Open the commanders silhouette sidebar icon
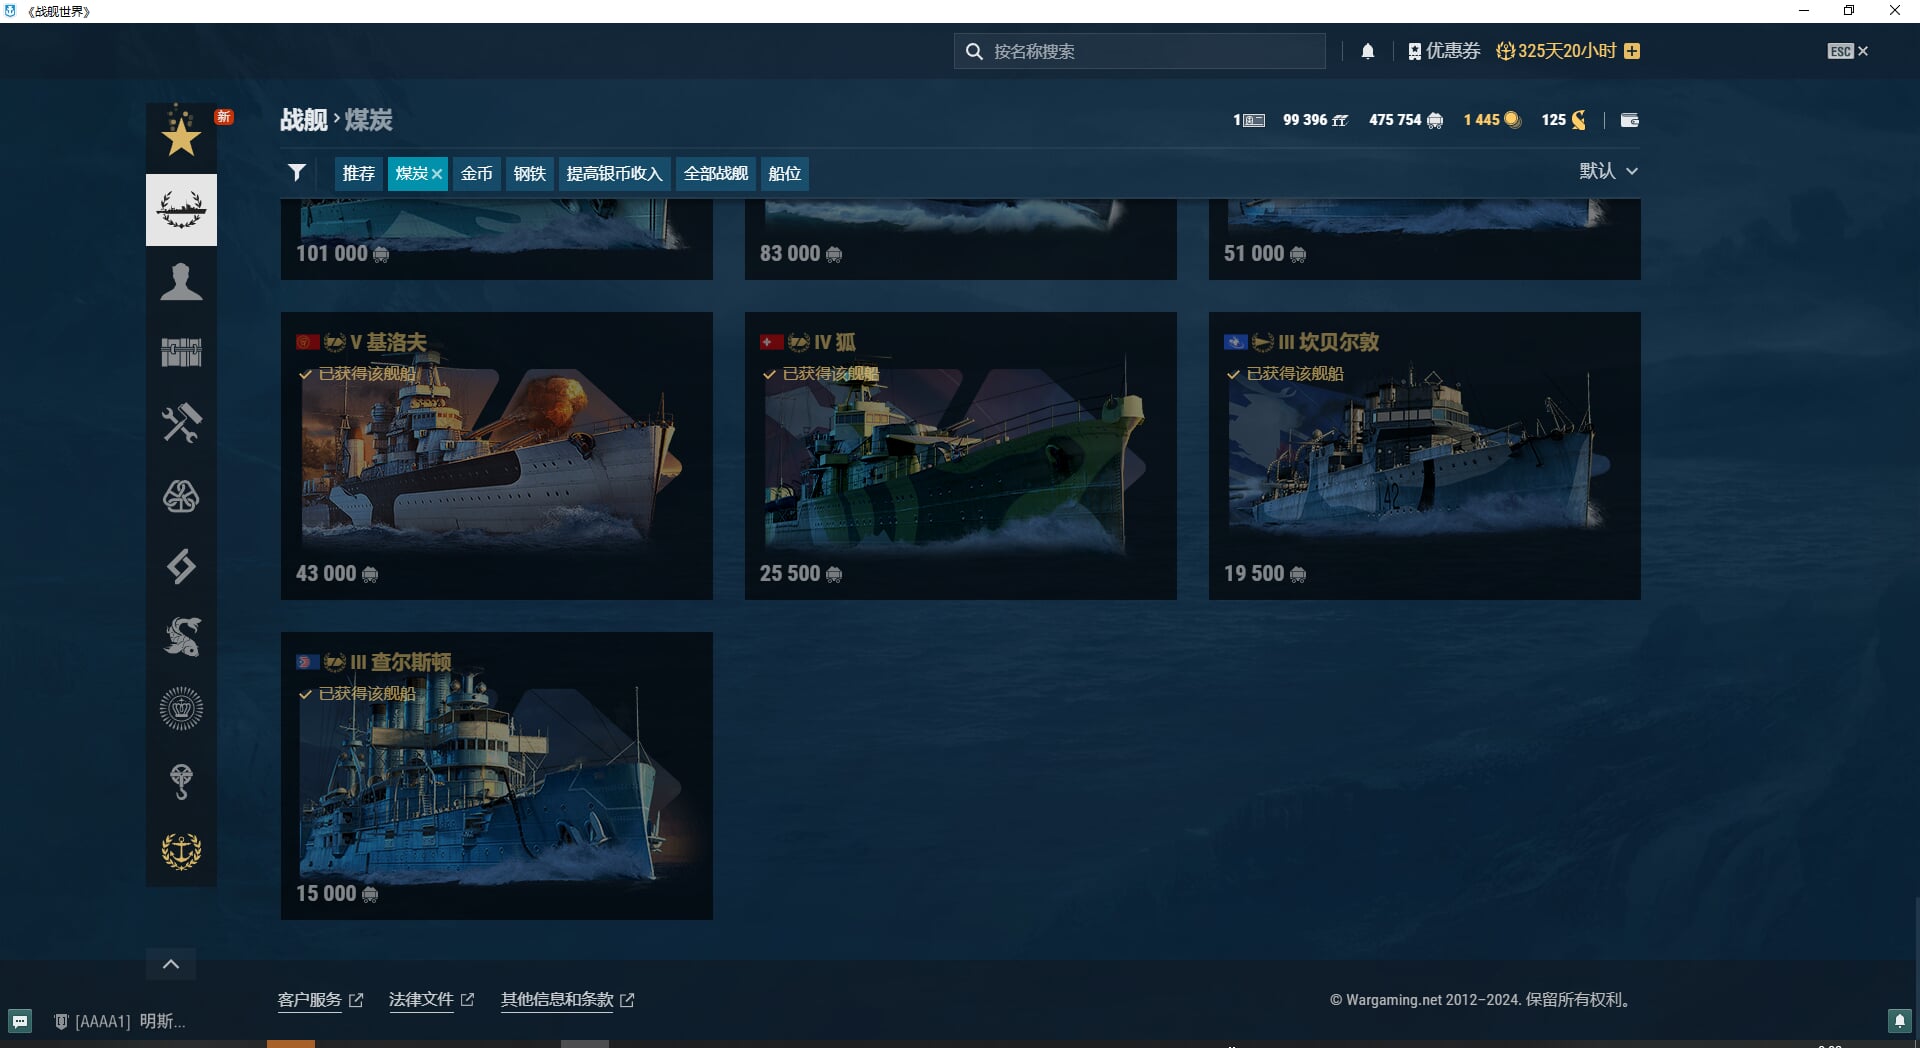This screenshot has width=1920, height=1048. pos(181,282)
